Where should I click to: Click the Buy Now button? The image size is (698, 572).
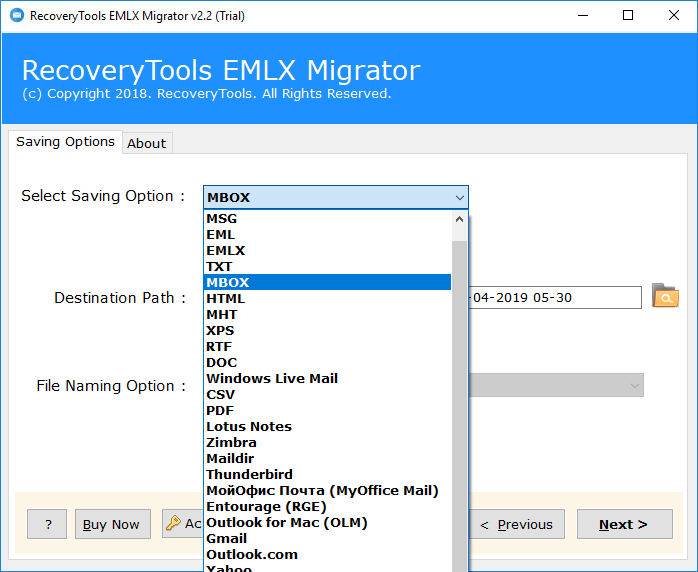[x=113, y=524]
